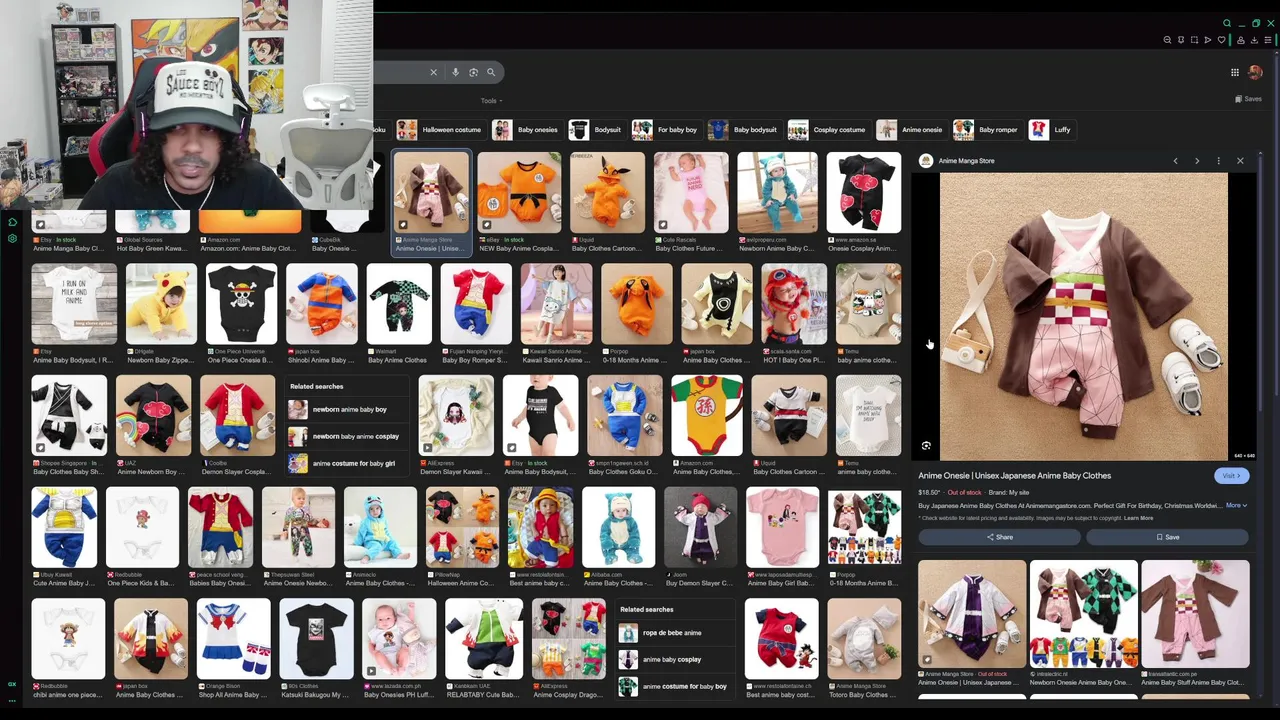Click the browser pin toolbar icon
The width and height of the screenshot is (1280, 720).
[x=1181, y=40]
